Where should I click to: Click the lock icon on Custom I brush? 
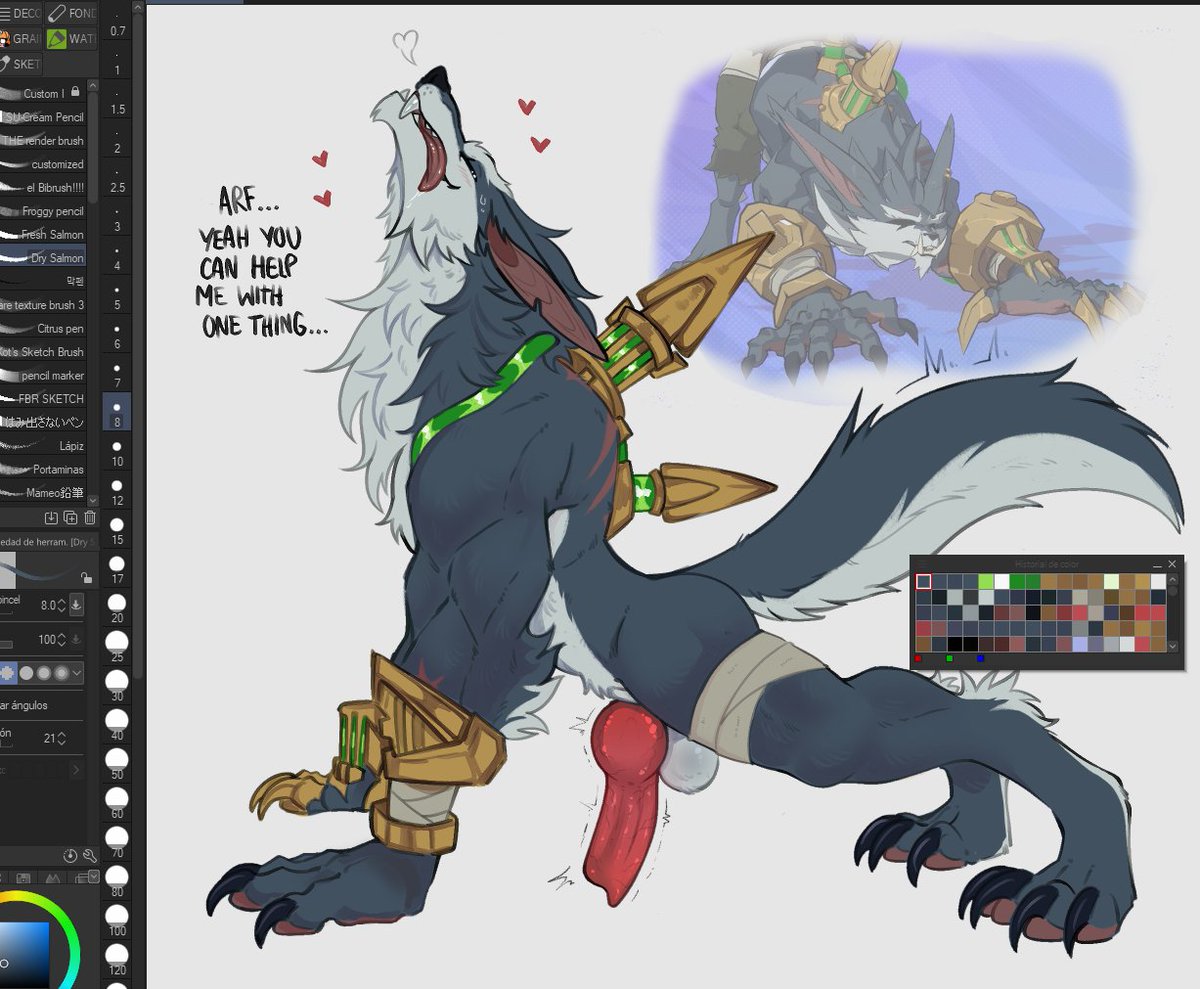[76, 93]
